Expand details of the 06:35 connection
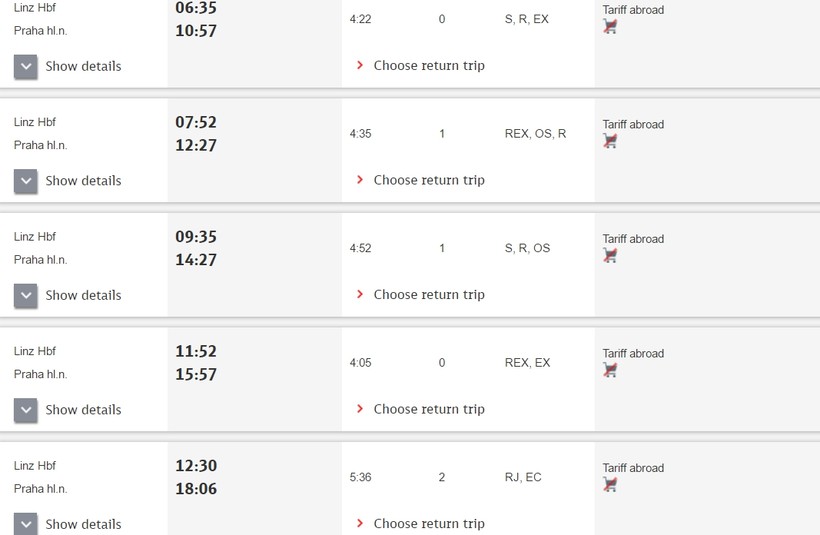820x535 pixels. pyautogui.click(x=26, y=67)
